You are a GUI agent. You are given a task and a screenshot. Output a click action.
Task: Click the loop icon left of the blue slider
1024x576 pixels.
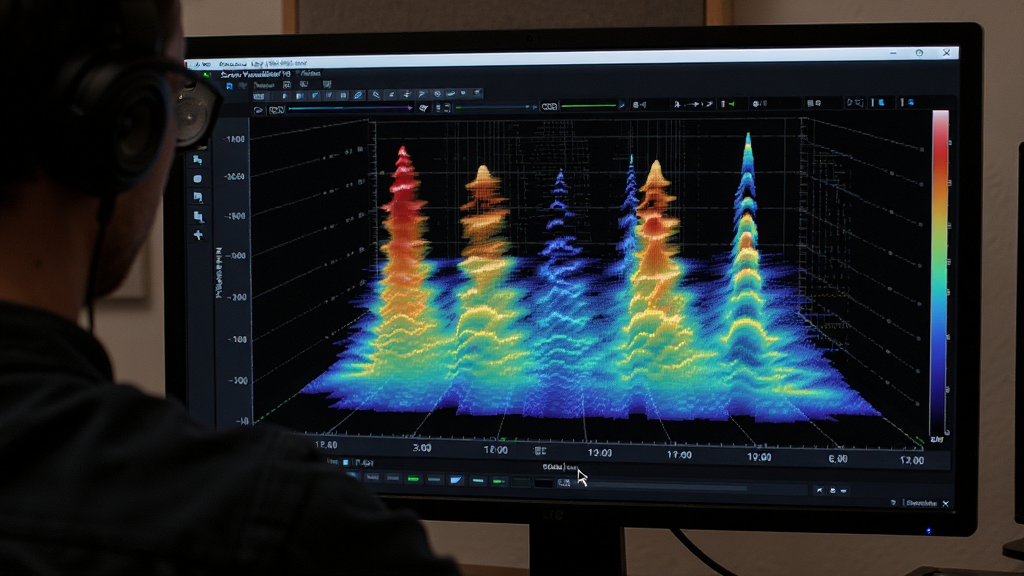(x=259, y=110)
